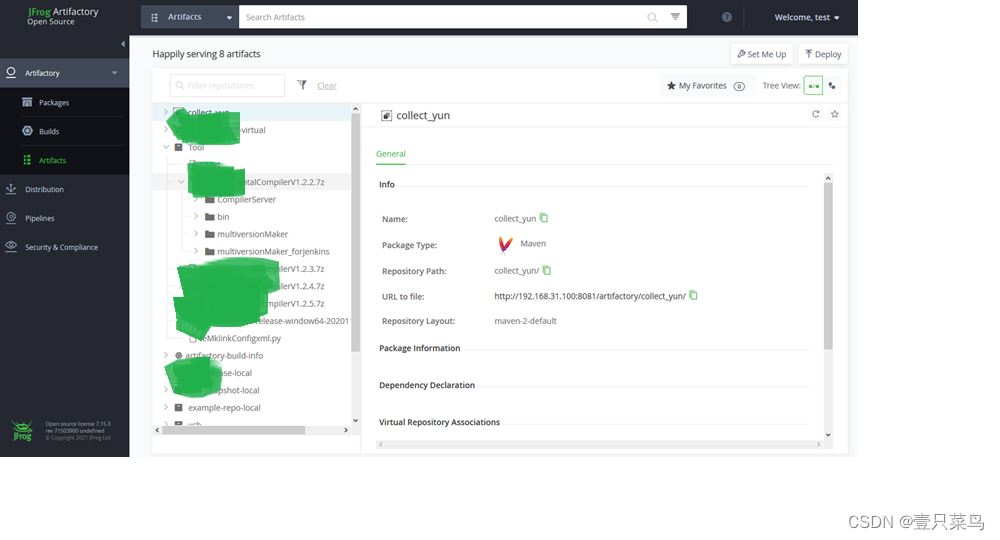Image resolution: width=1000 pixels, height=540 pixels.
Task: Focus the Search Artifacts input field
Action: tap(443, 17)
